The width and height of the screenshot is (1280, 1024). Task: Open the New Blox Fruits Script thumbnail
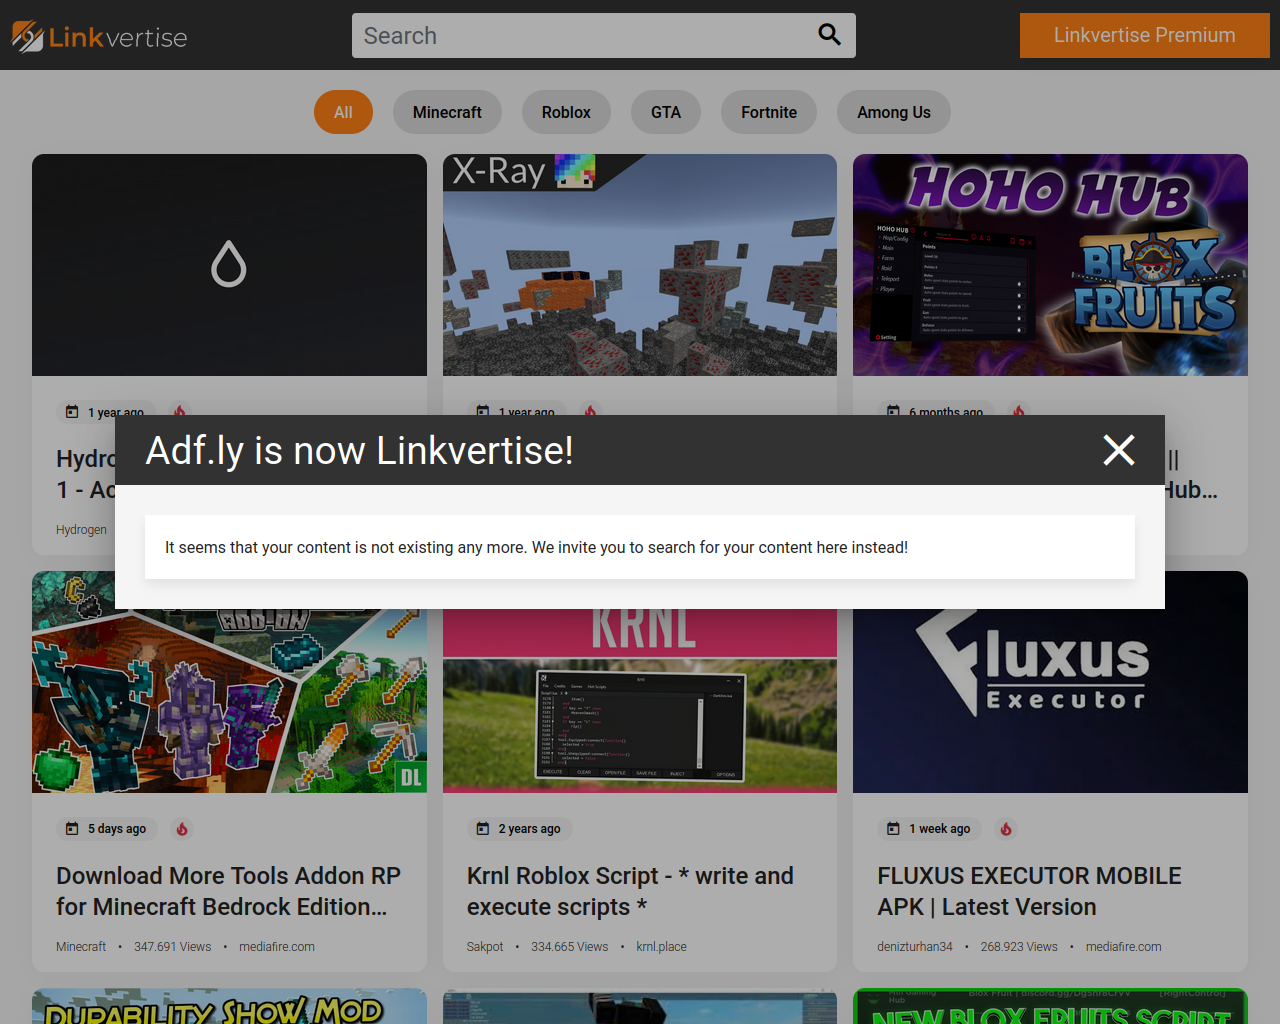point(1050,1006)
